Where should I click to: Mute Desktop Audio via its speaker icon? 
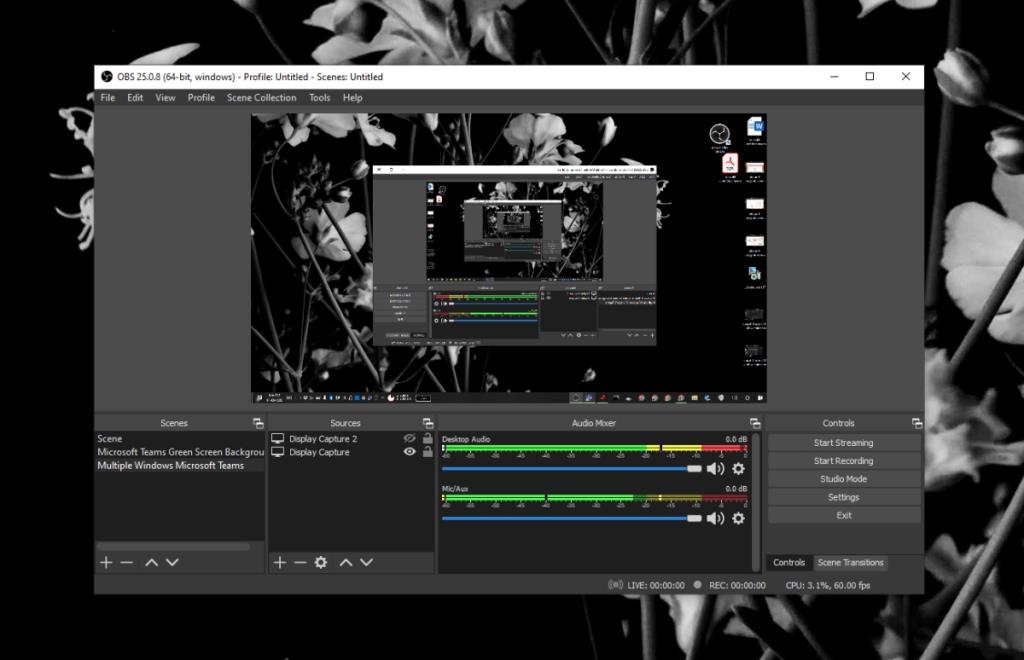click(x=714, y=468)
